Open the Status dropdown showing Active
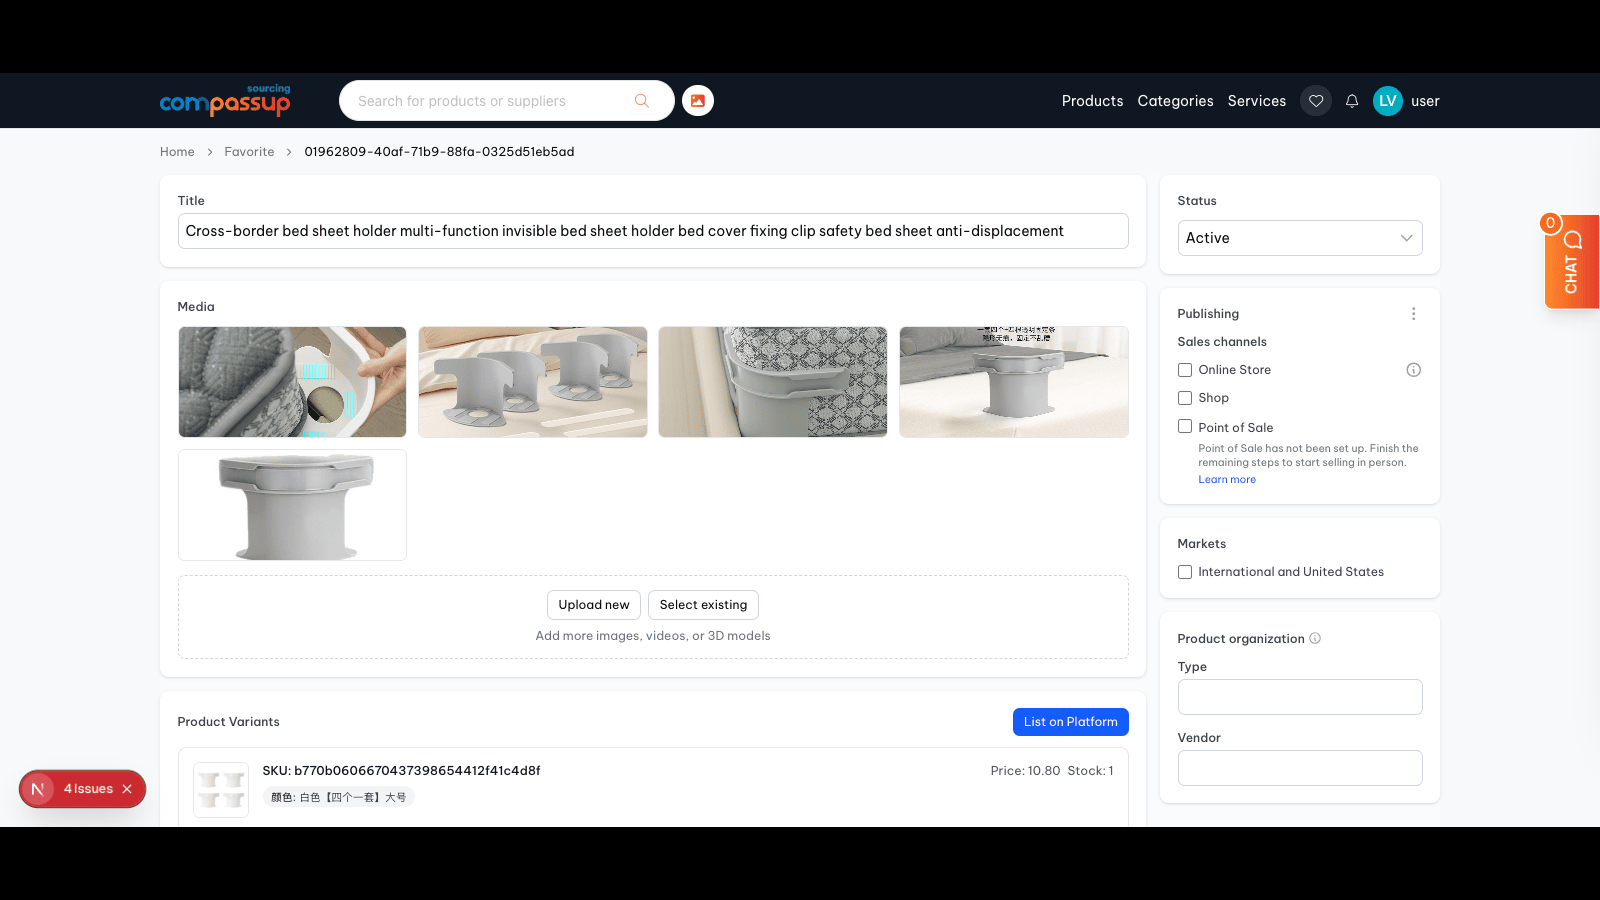The image size is (1600, 900). [x=1299, y=238]
